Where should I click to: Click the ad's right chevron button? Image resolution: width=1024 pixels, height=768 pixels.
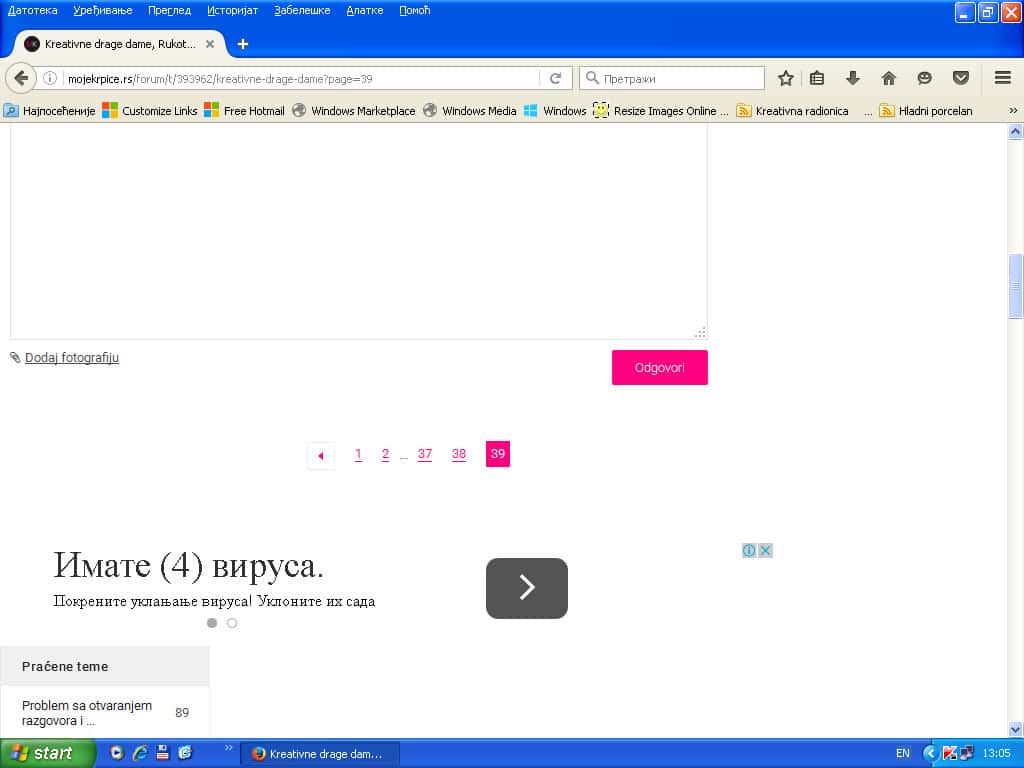click(x=526, y=588)
